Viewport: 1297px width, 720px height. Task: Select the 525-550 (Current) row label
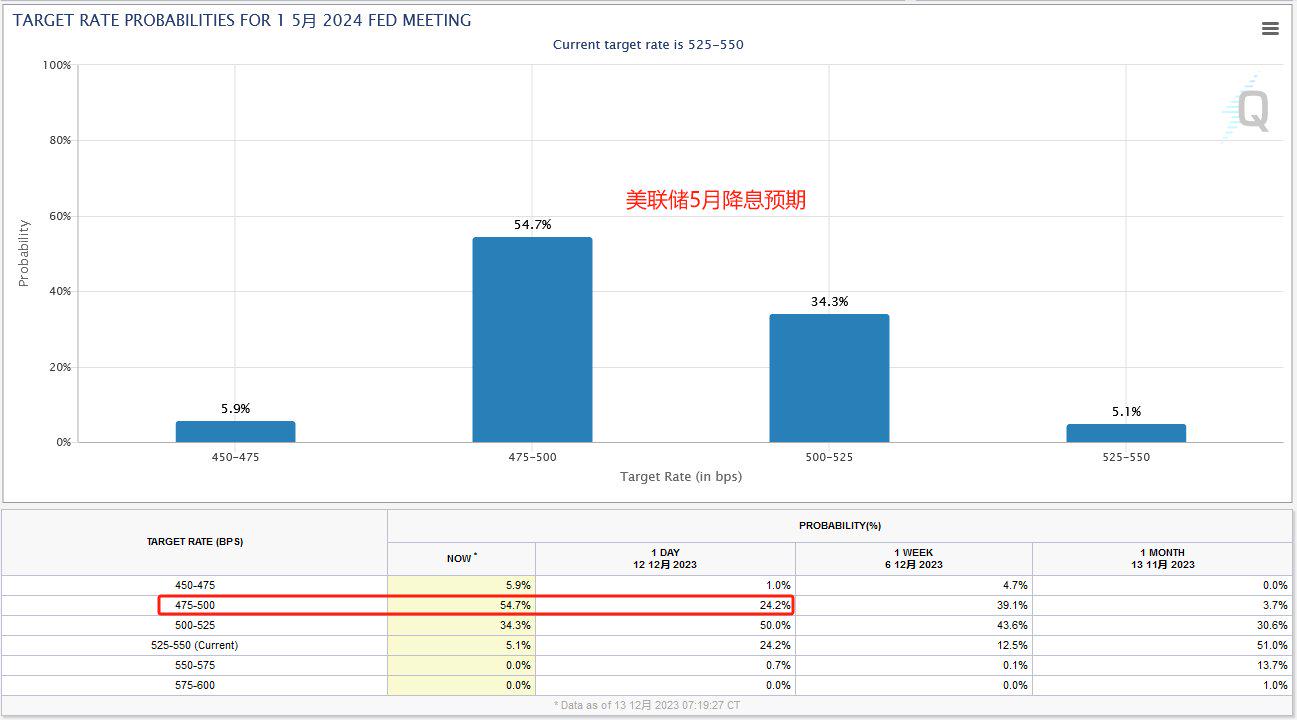[195, 645]
